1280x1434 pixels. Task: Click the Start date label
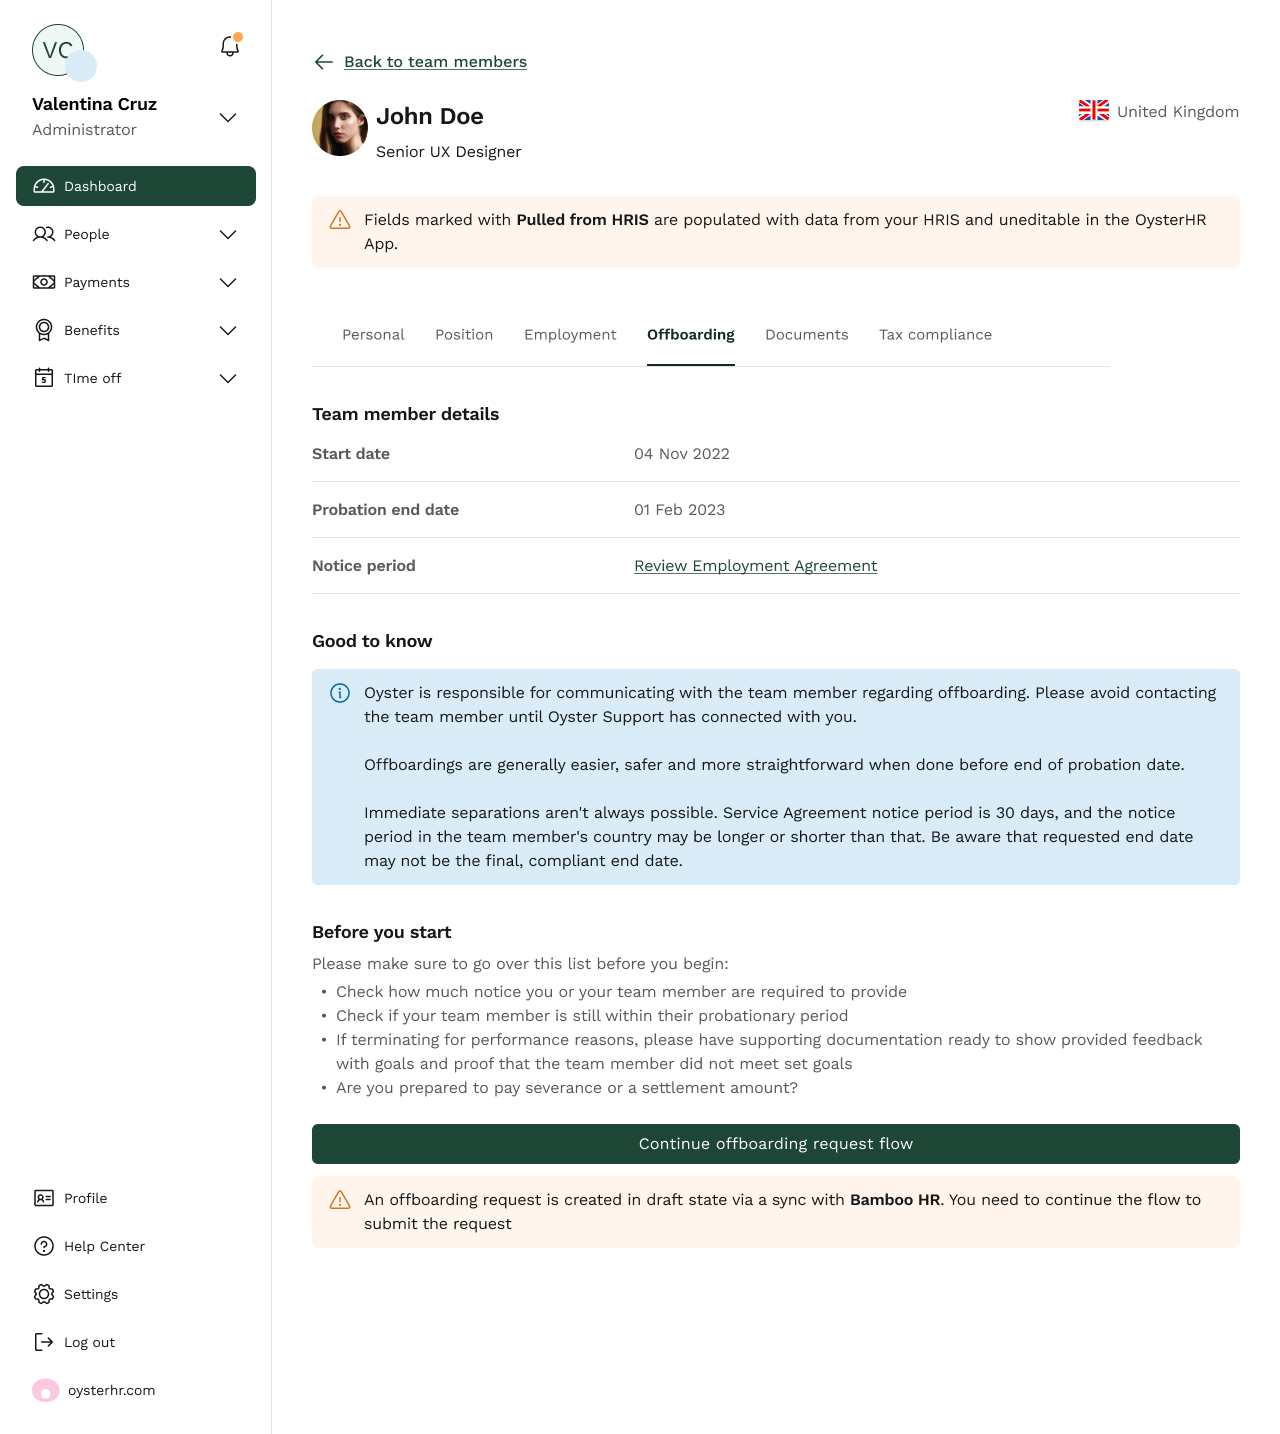pyautogui.click(x=351, y=454)
